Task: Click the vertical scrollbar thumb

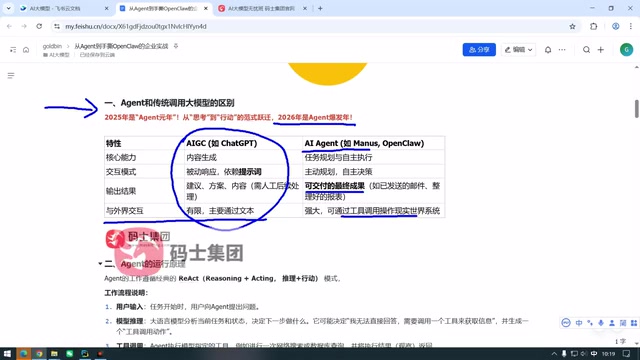Action: [x=636, y=109]
